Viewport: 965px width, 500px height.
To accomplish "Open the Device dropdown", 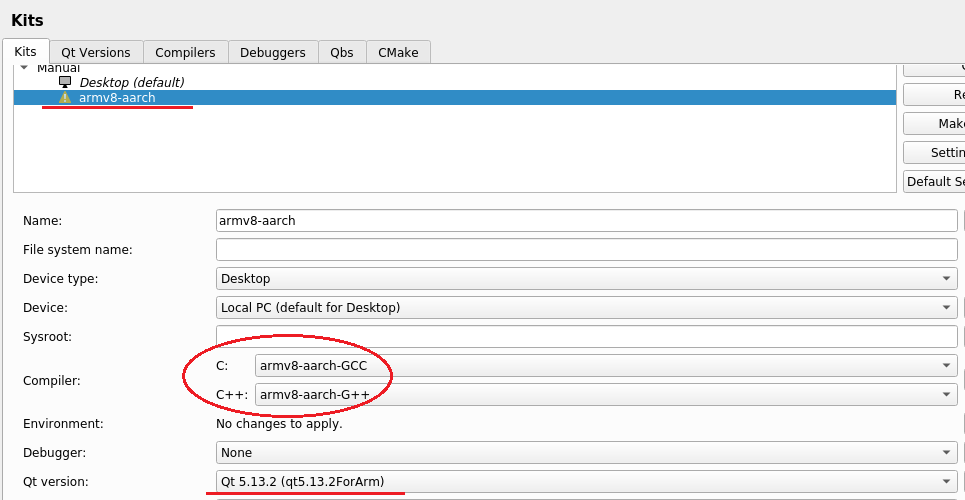I will tap(587, 307).
